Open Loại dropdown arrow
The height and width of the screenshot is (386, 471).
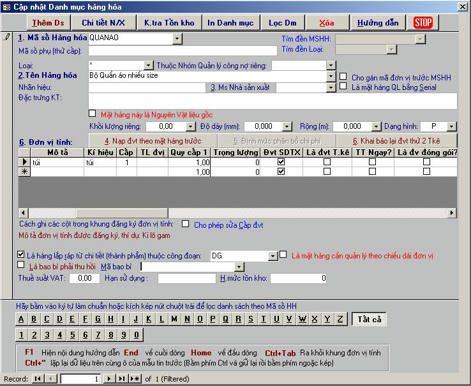(148, 65)
